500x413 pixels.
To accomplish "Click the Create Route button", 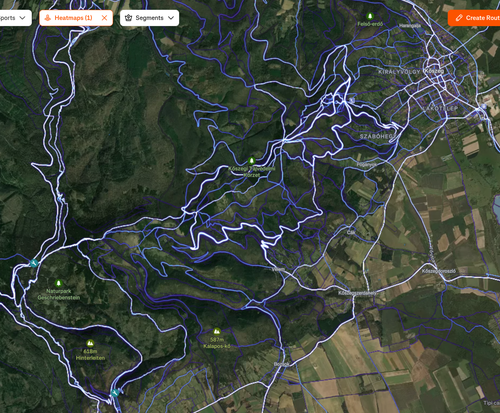I will click(475, 18).
